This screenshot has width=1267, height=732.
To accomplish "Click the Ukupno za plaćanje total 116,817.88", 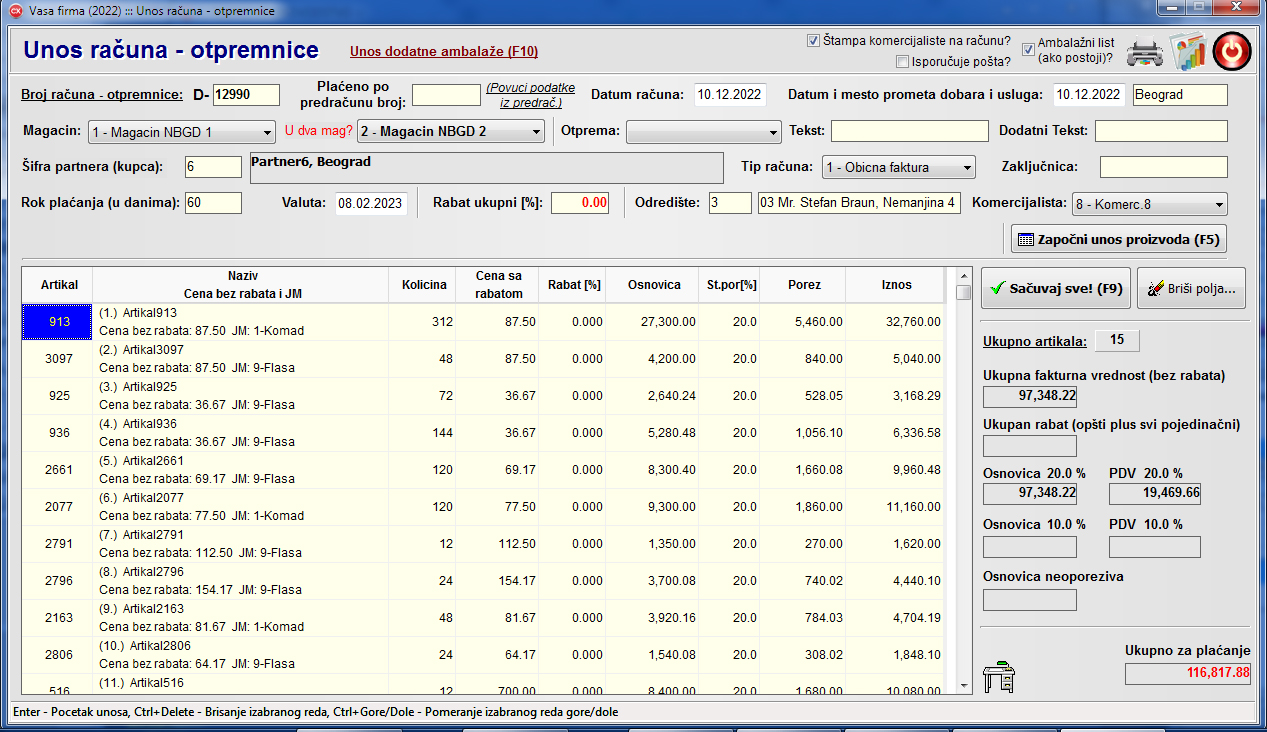I will click(1188, 673).
